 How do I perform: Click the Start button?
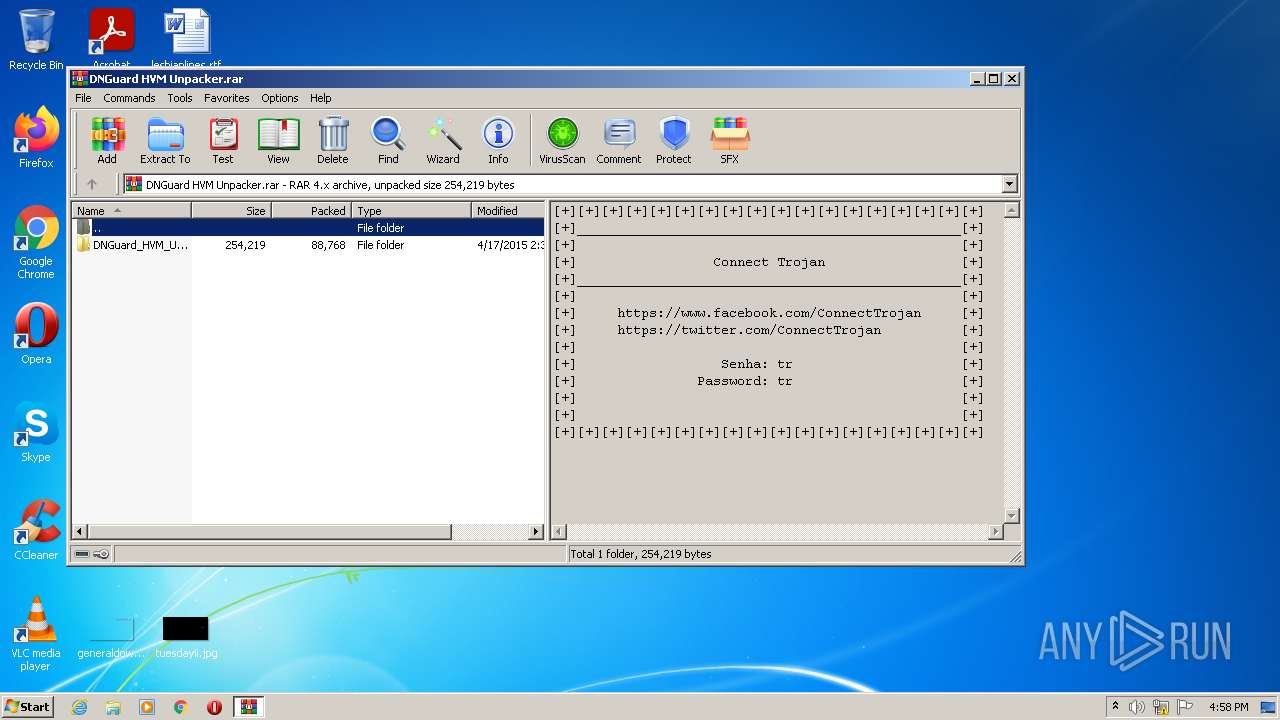click(27, 707)
